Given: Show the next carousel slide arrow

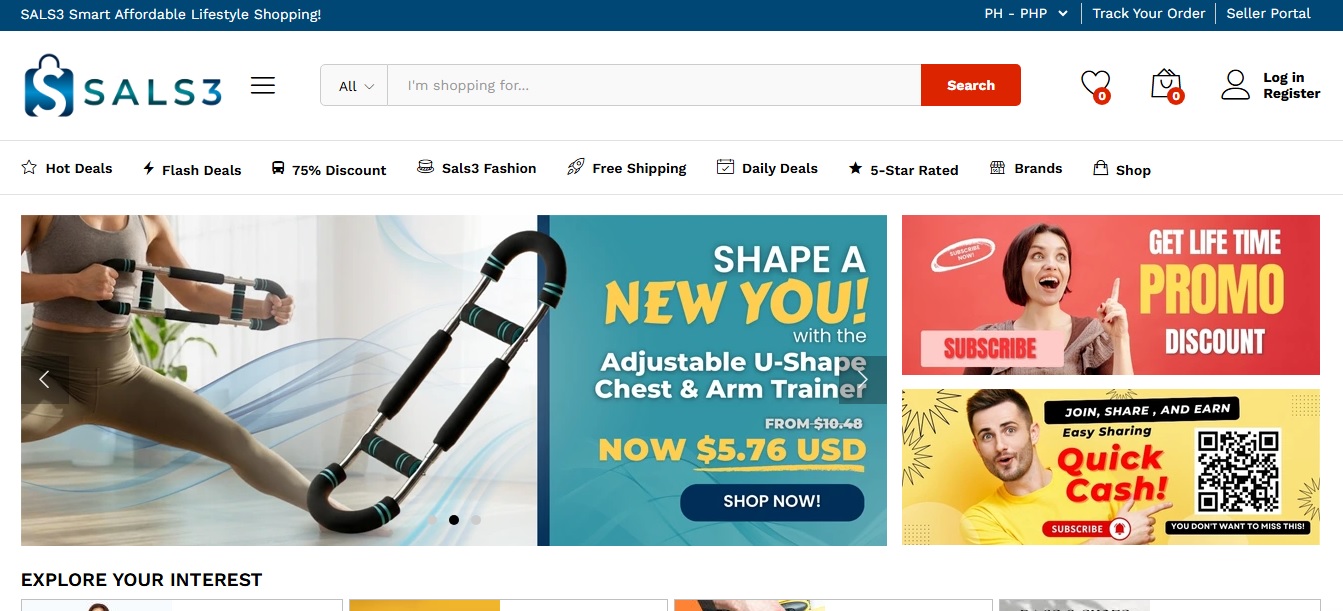Looking at the screenshot, I should 863,380.
